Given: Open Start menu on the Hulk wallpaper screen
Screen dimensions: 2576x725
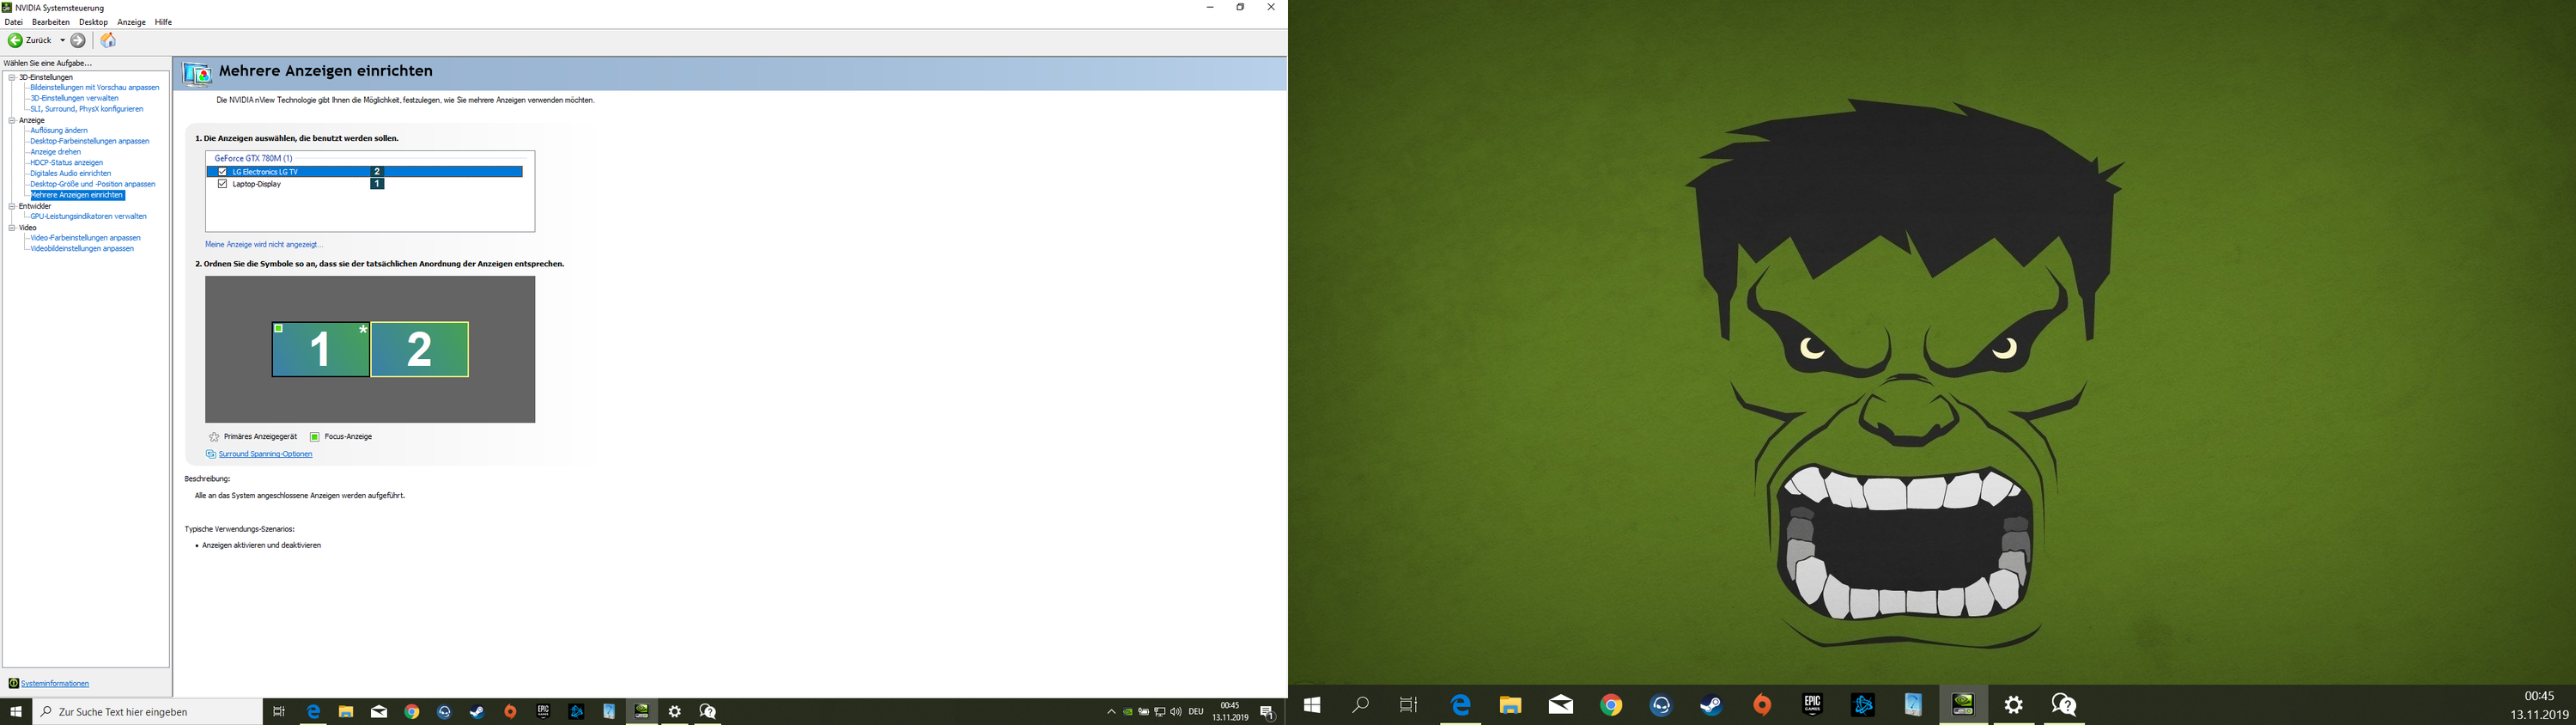Looking at the screenshot, I should tap(1312, 705).
